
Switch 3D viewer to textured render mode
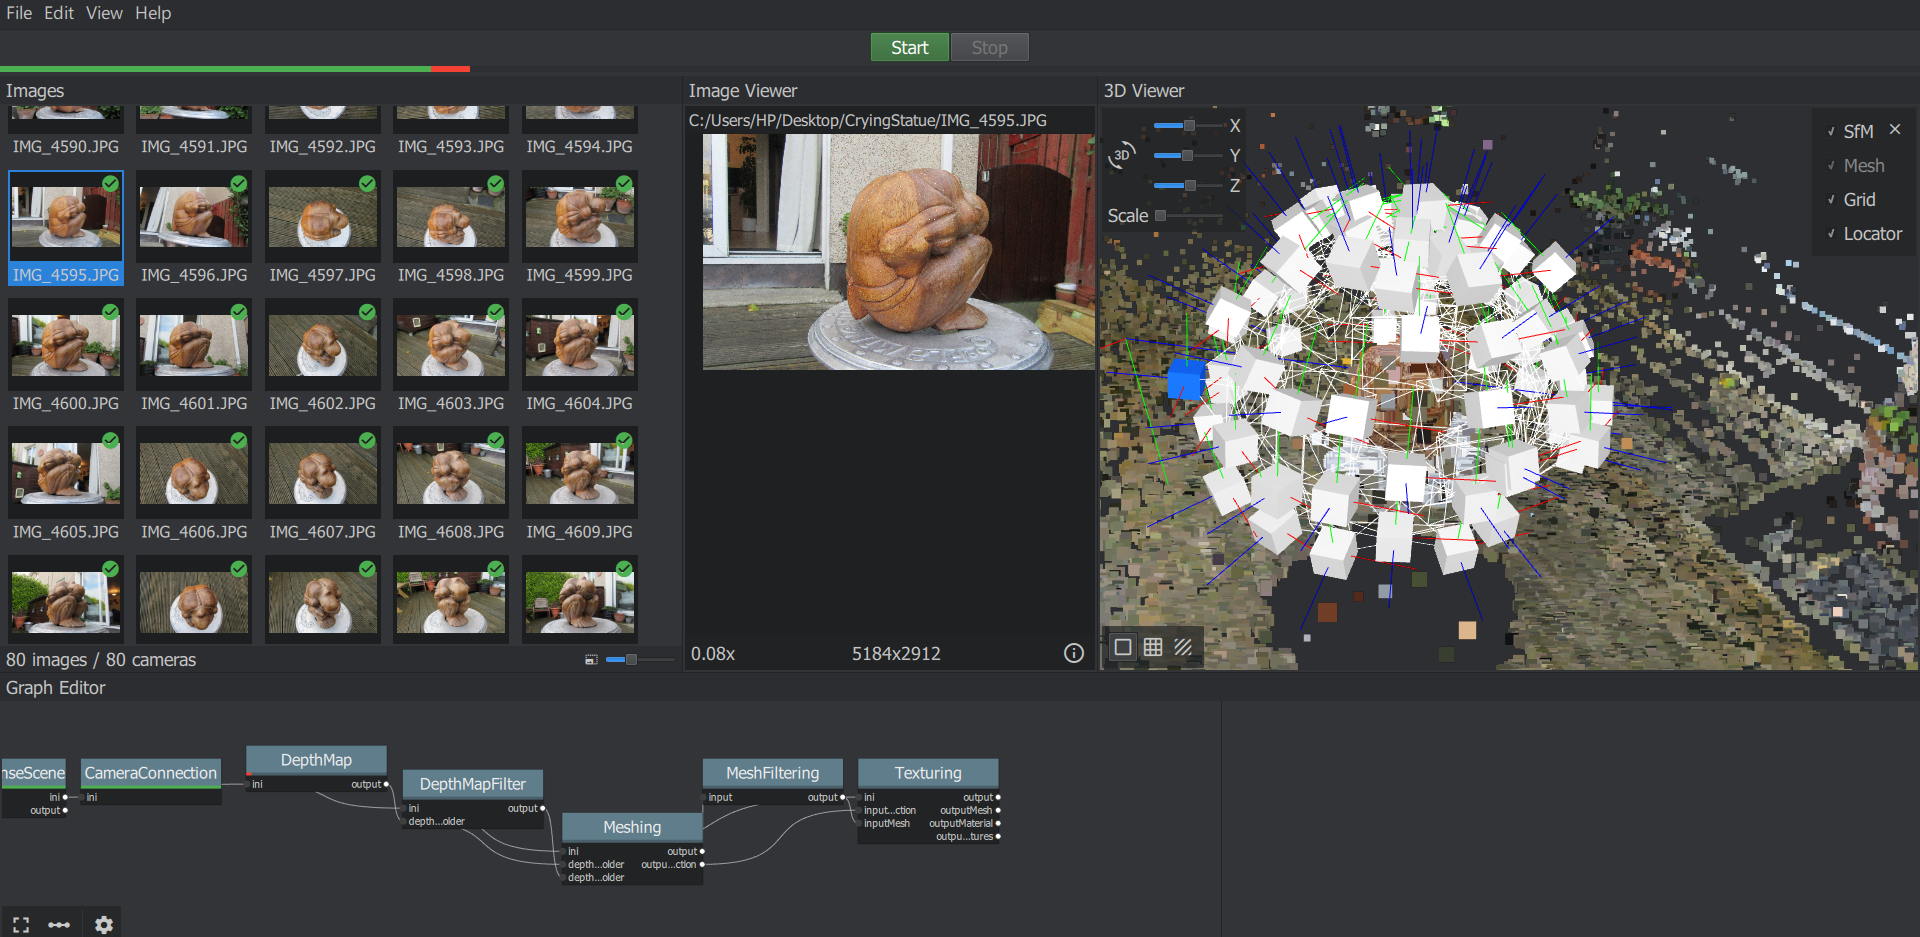click(x=1183, y=647)
